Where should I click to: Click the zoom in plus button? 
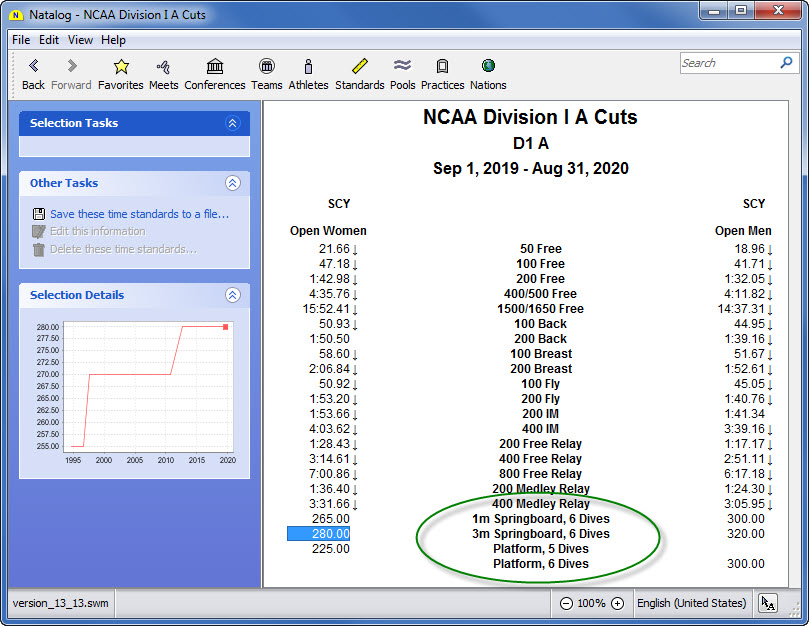(617, 603)
